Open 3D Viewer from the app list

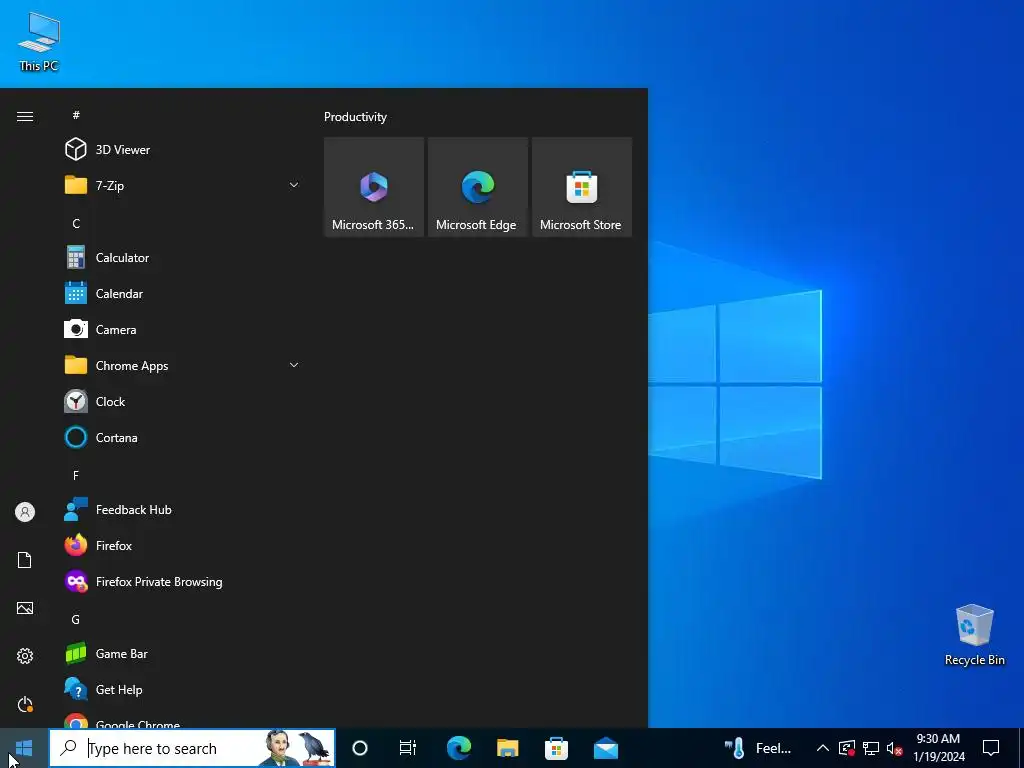tap(183, 150)
